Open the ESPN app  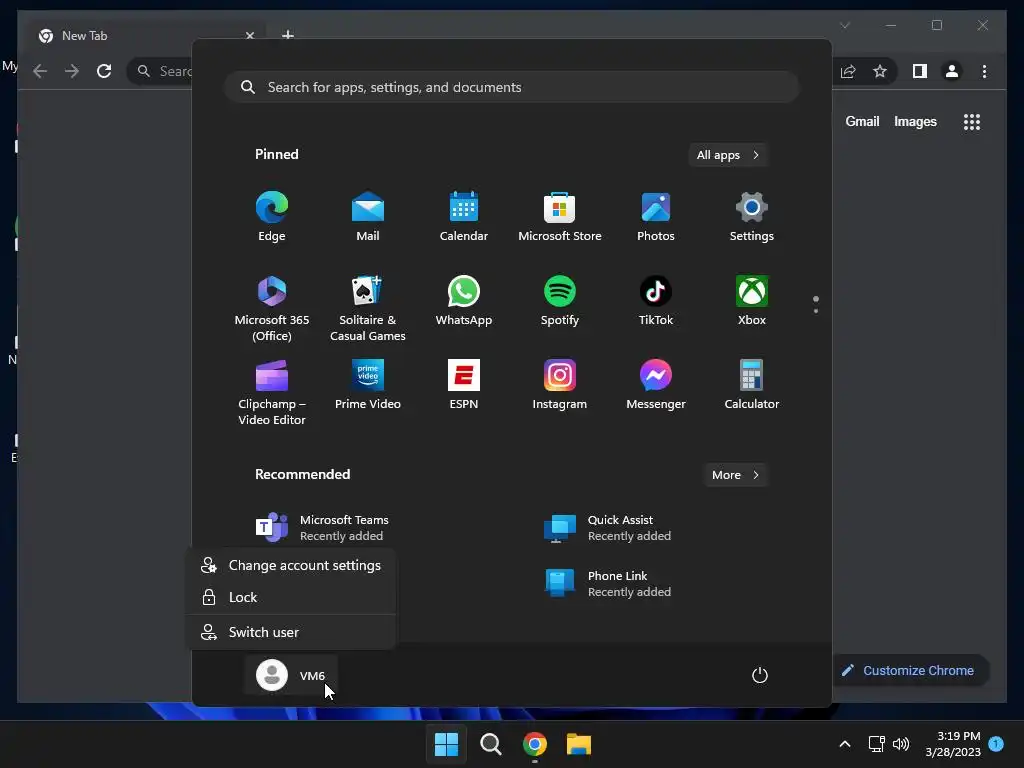[x=464, y=385]
